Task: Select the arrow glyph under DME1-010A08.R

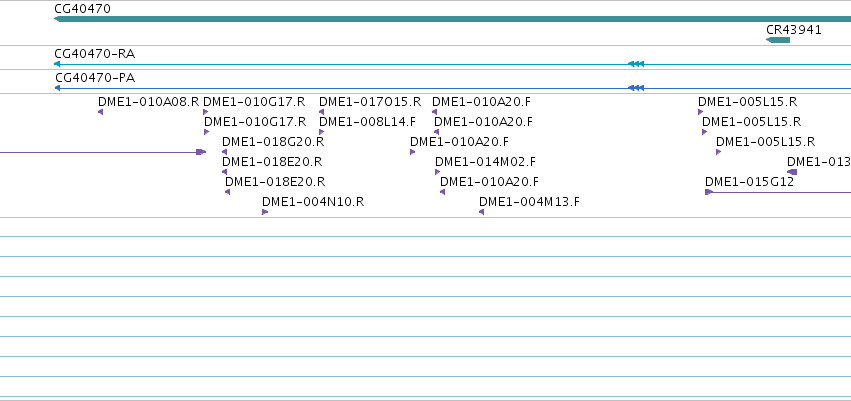Action: 100,112
